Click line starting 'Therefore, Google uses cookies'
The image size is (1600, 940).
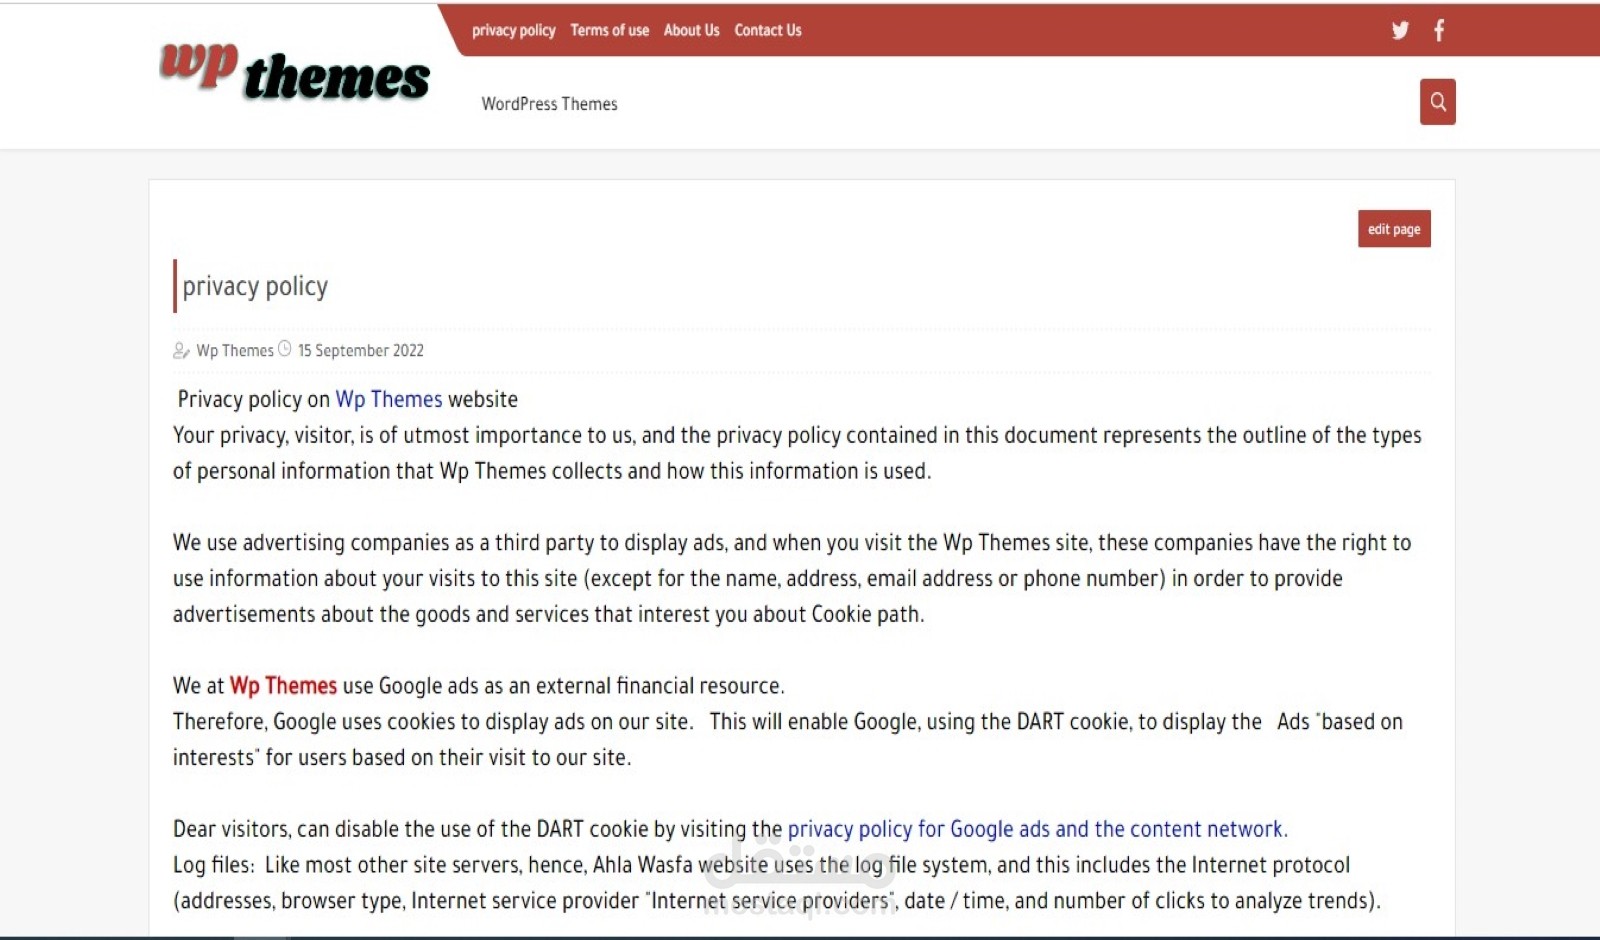788,722
